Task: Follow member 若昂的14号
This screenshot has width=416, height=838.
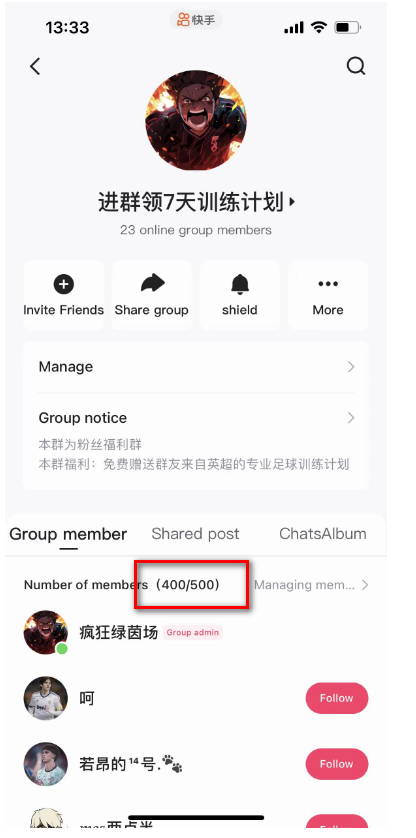Action: pos(337,764)
